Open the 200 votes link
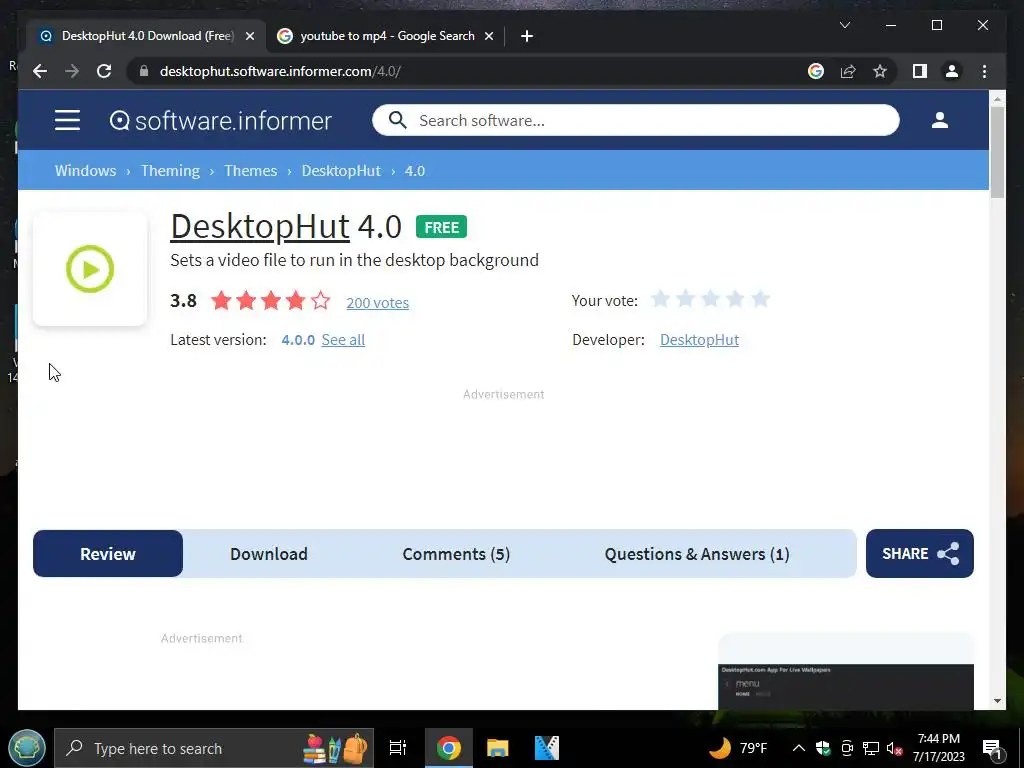Screen dimensions: 1024x768 tap(377, 302)
